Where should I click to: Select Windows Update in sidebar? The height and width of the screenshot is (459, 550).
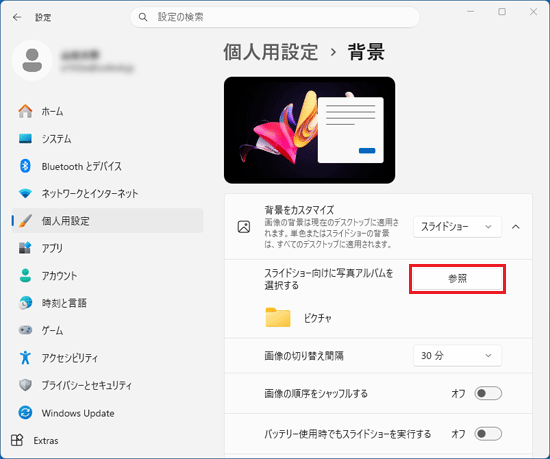[x=107, y=412]
